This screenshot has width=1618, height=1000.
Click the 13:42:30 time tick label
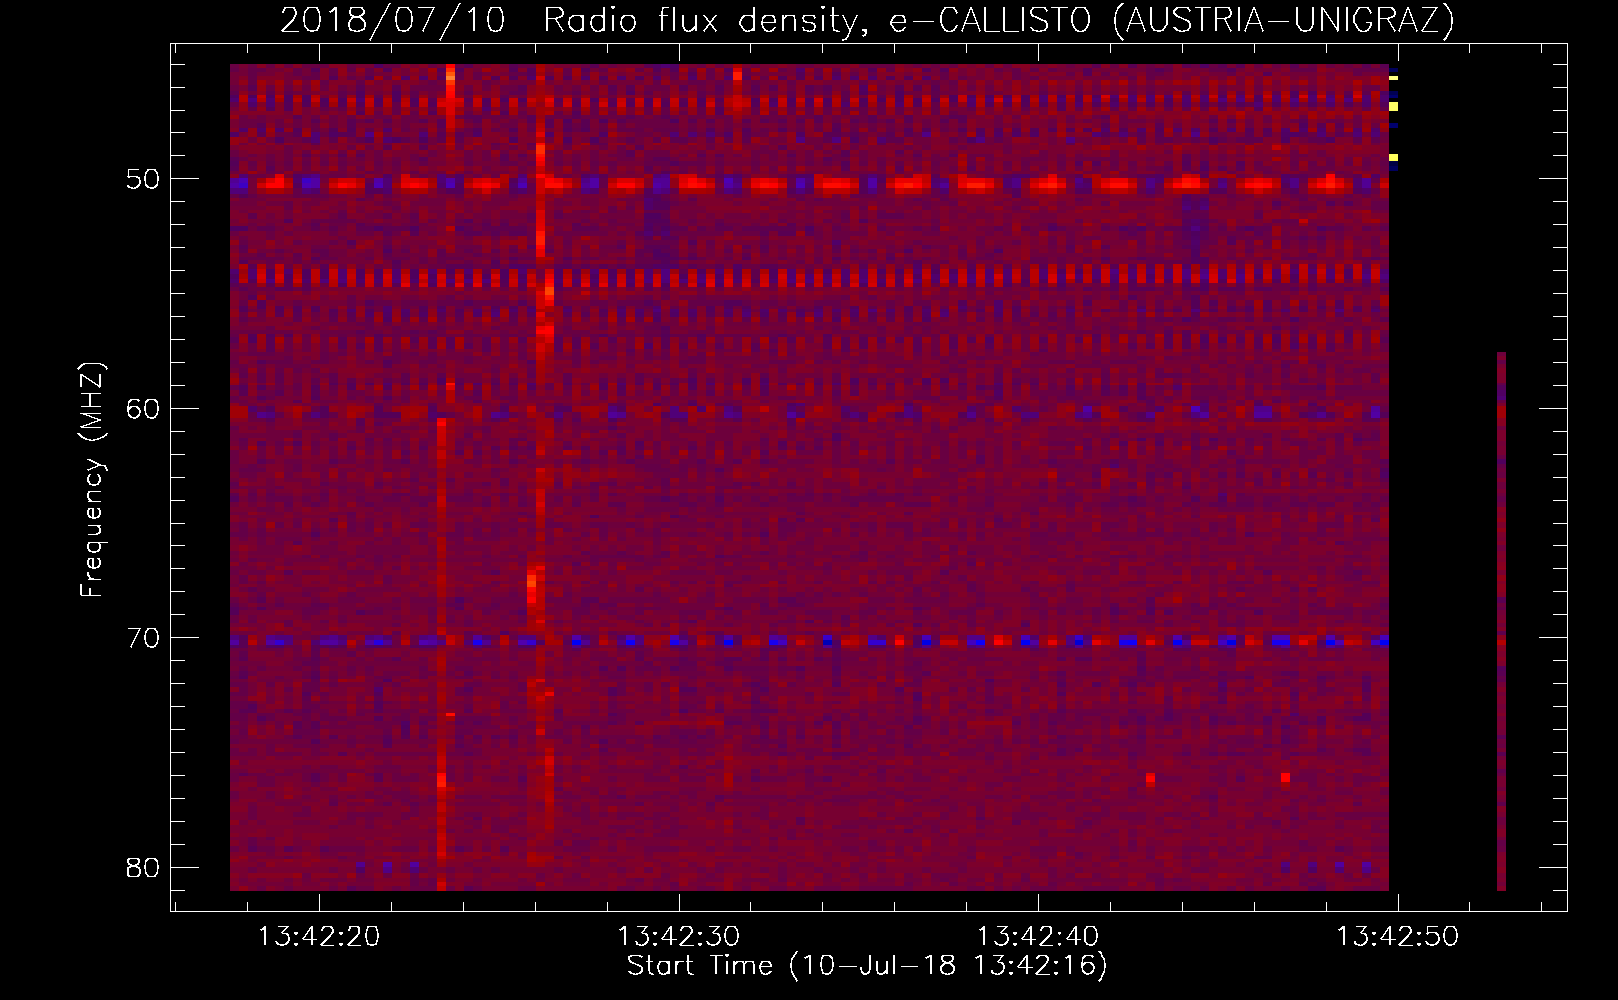[679, 937]
